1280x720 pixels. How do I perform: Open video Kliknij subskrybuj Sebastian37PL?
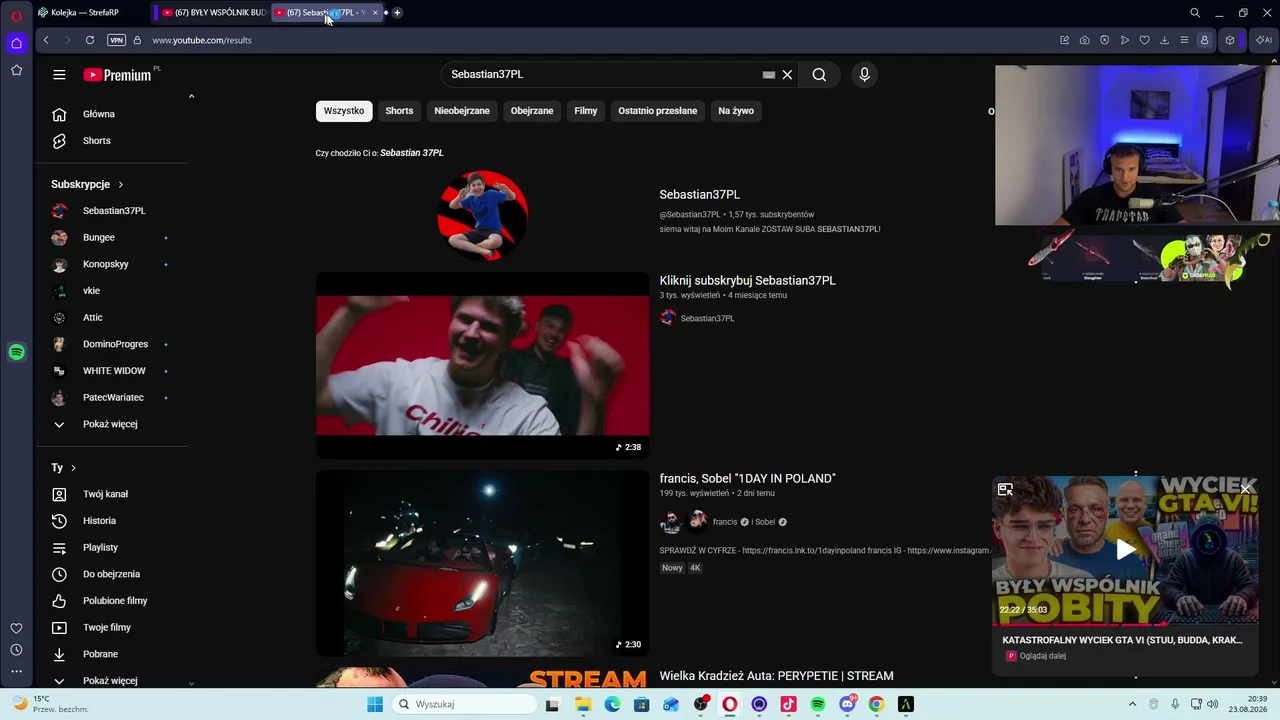tap(748, 281)
